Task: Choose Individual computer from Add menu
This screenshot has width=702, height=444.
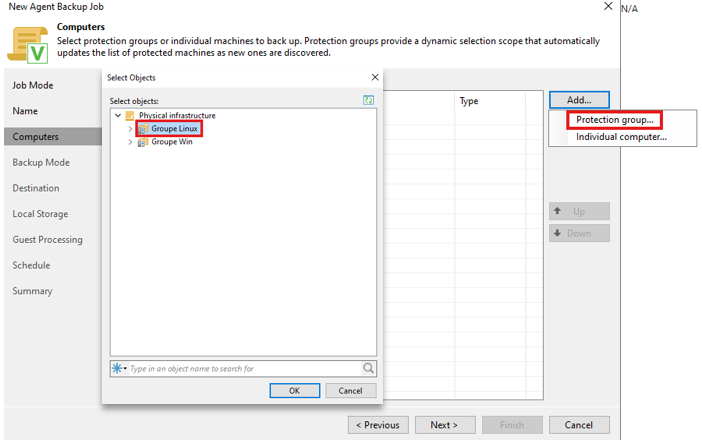Action: coord(621,136)
